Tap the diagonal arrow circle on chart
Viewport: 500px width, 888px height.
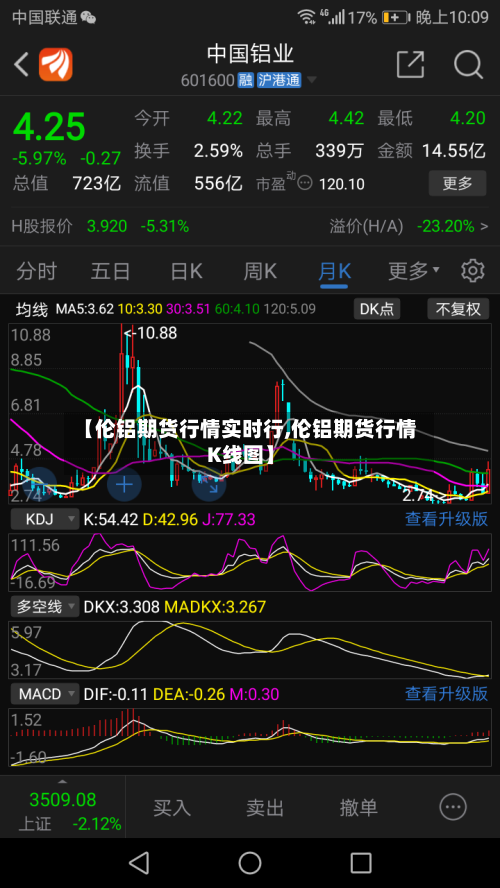(209, 484)
